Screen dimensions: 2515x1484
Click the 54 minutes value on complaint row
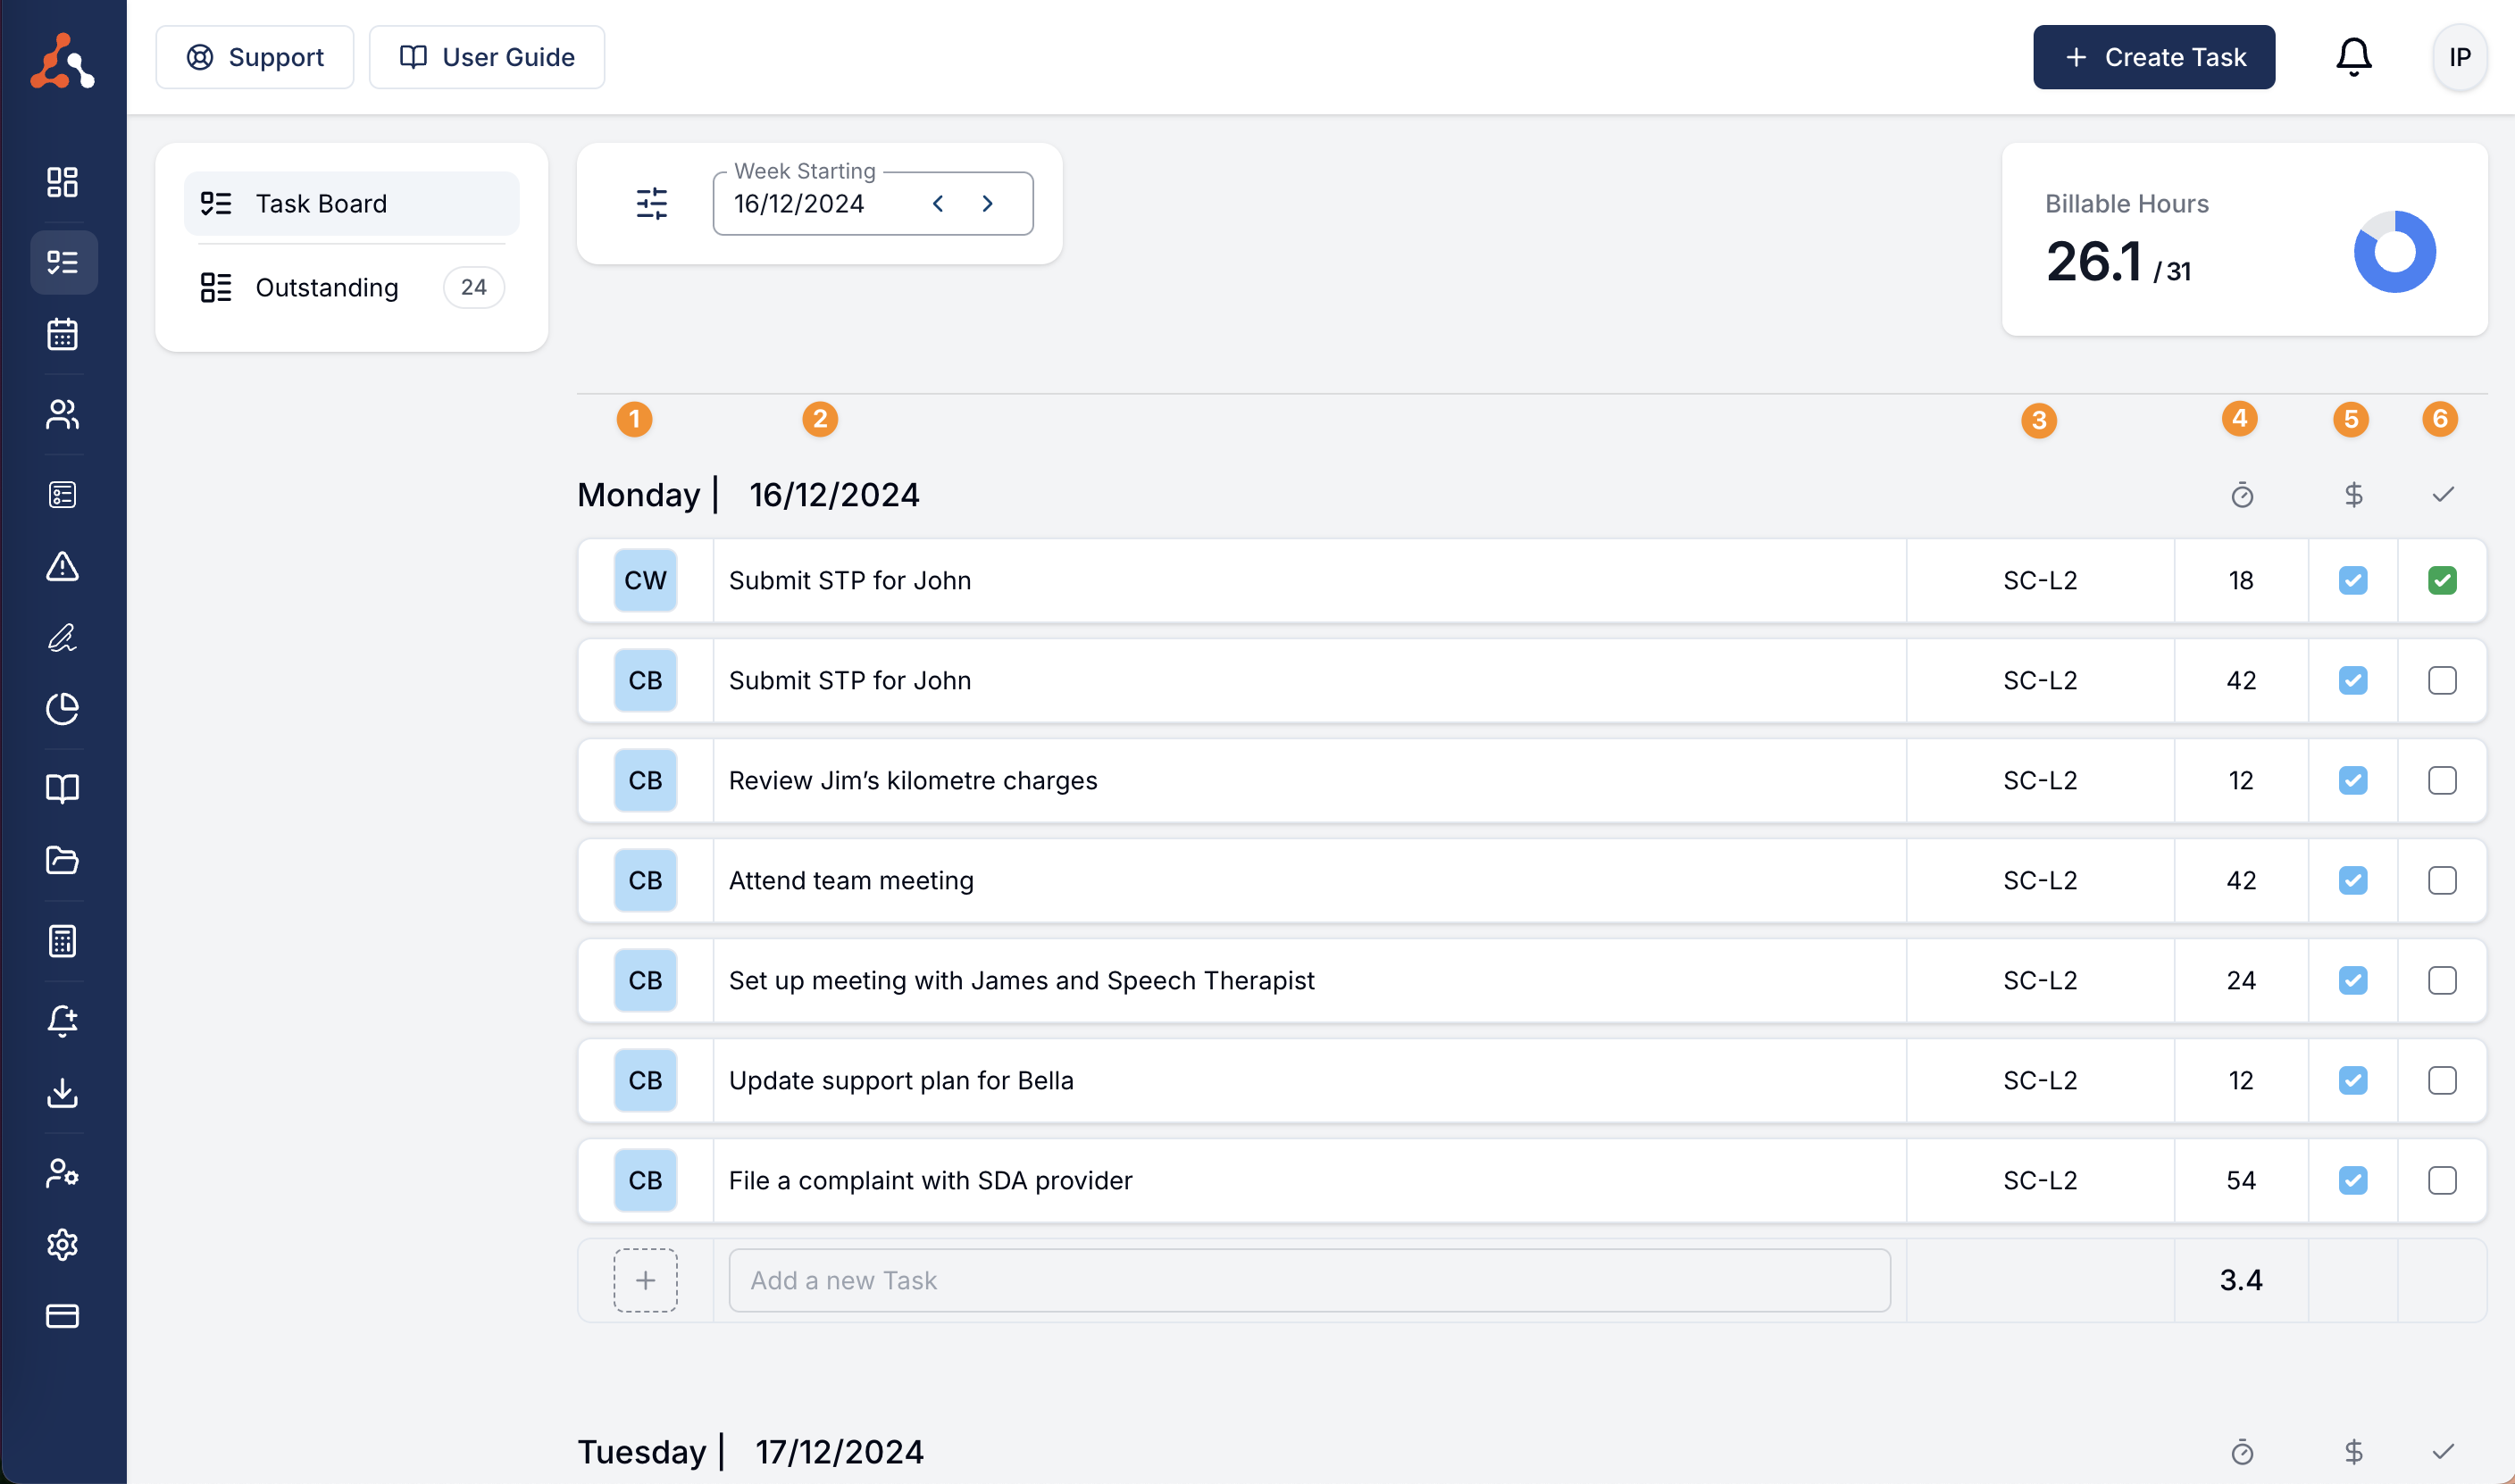(2241, 1180)
